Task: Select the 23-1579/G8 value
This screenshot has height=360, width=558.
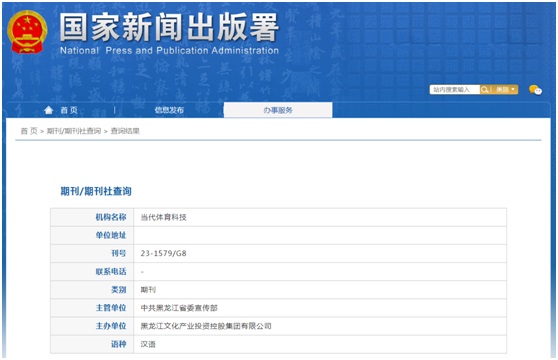Action: 163,254
